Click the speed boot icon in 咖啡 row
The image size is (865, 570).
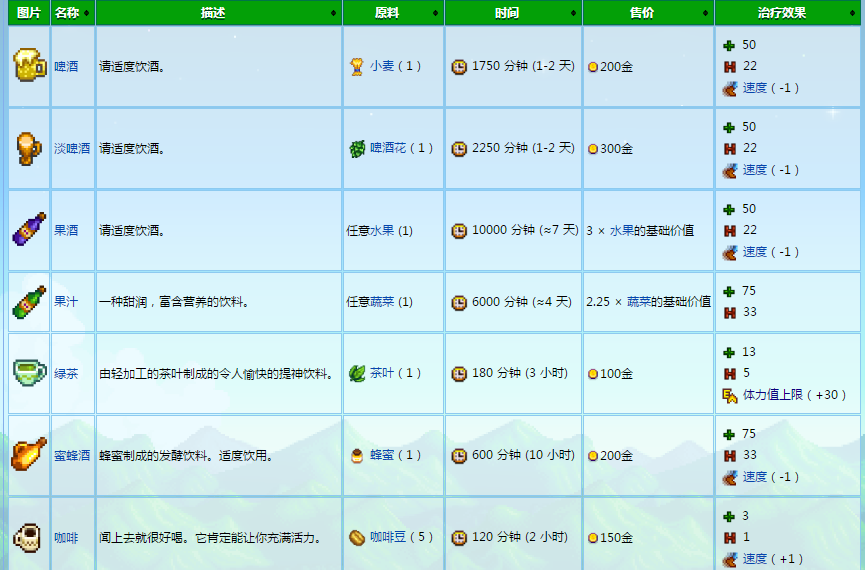pos(730,559)
